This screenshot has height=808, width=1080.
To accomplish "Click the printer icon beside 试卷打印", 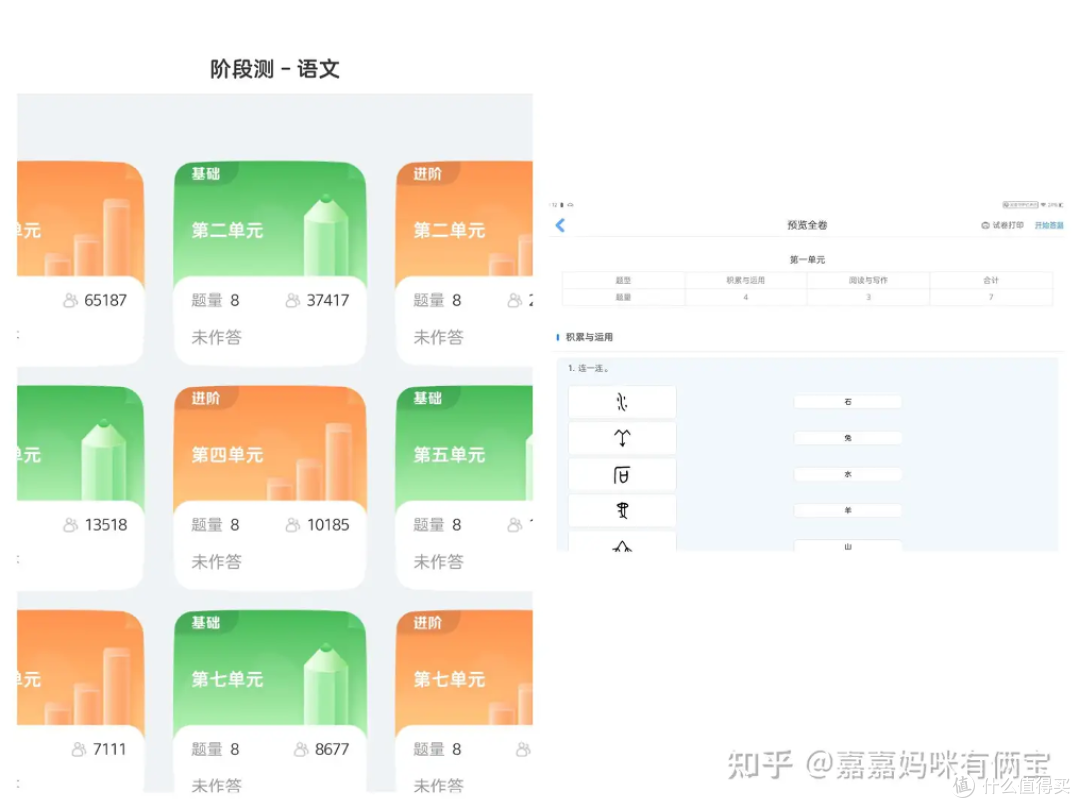I will click(x=985, y=225).
